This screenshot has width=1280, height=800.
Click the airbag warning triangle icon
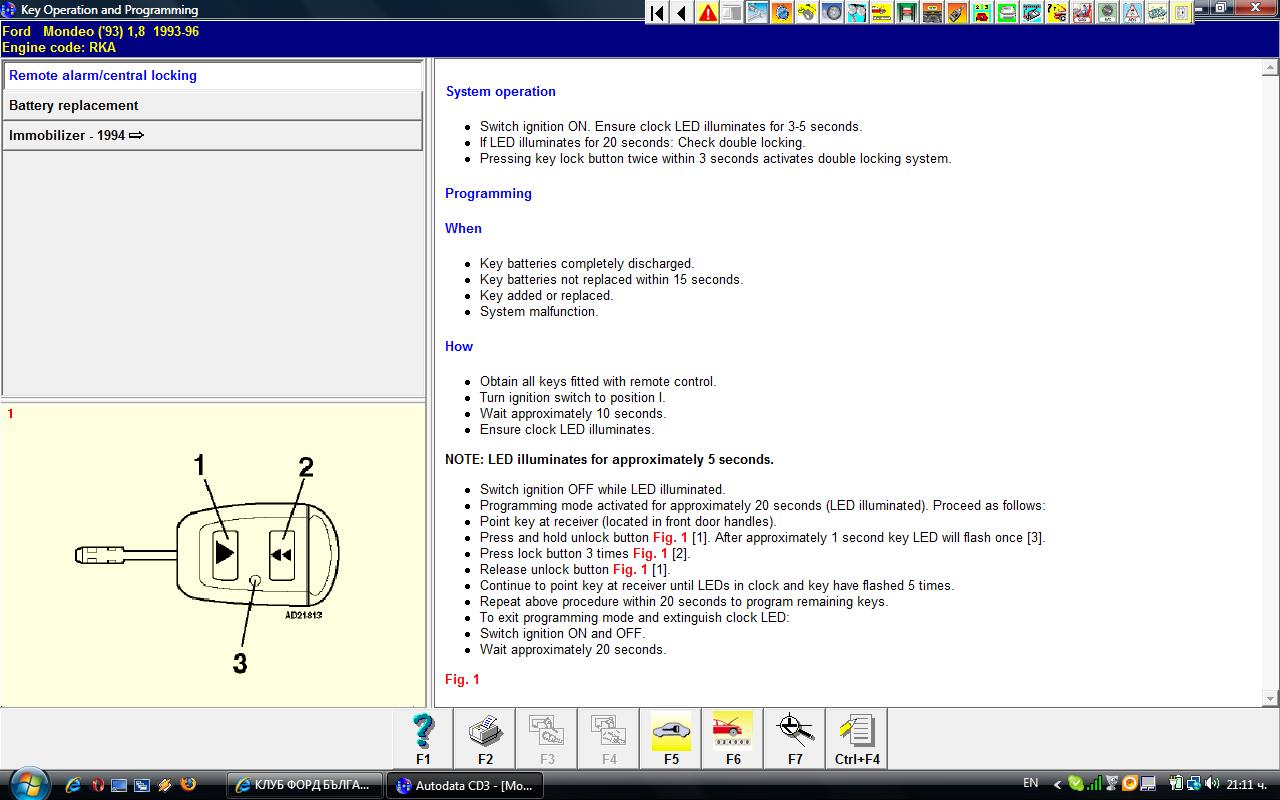pyautogui.click(x=1132, y=13)
